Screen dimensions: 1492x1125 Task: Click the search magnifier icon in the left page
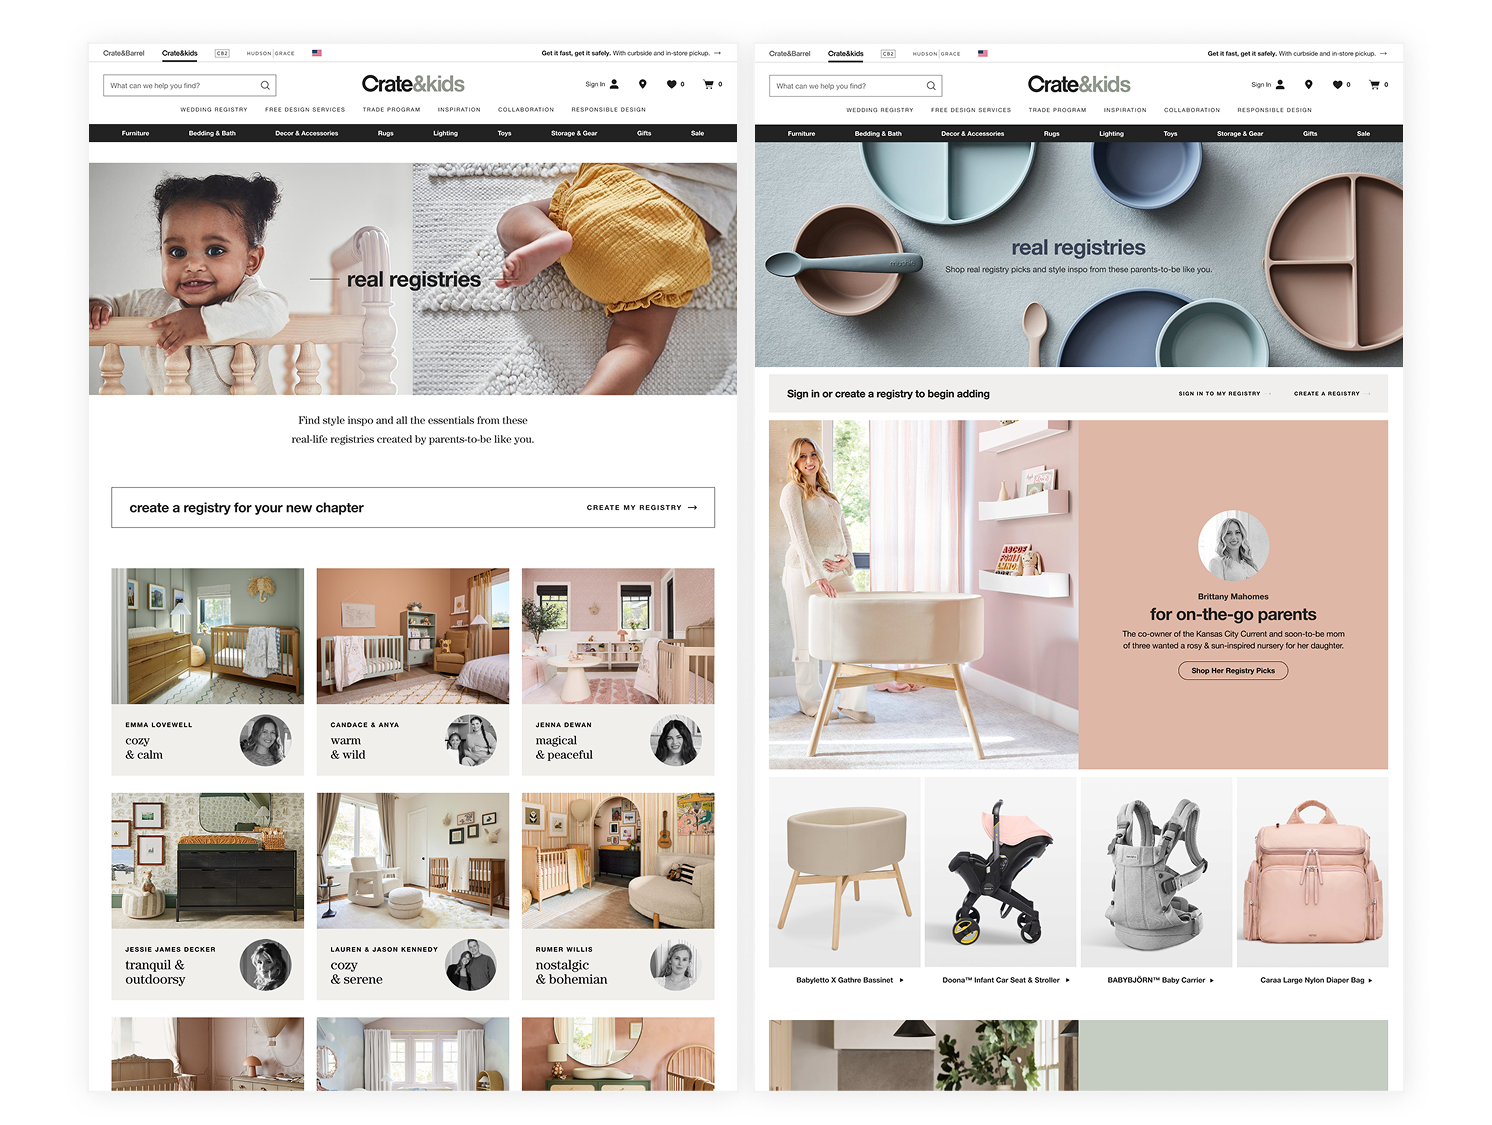(265, 86)
